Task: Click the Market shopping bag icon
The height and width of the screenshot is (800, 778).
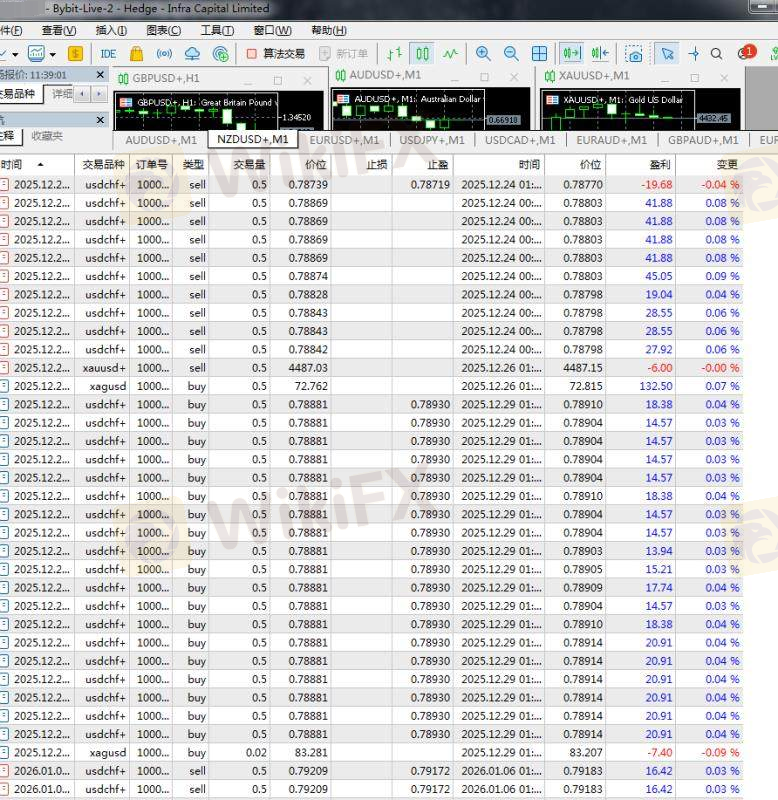Action: click(137, 54)
